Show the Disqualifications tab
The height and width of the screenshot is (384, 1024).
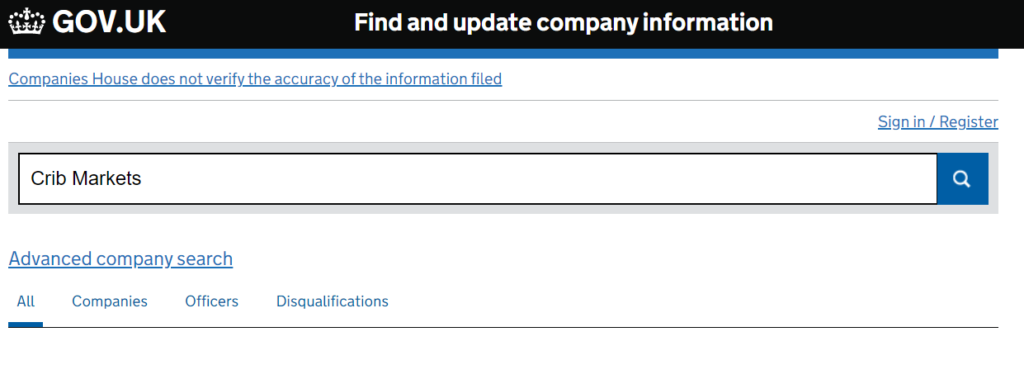coord(332,302)
